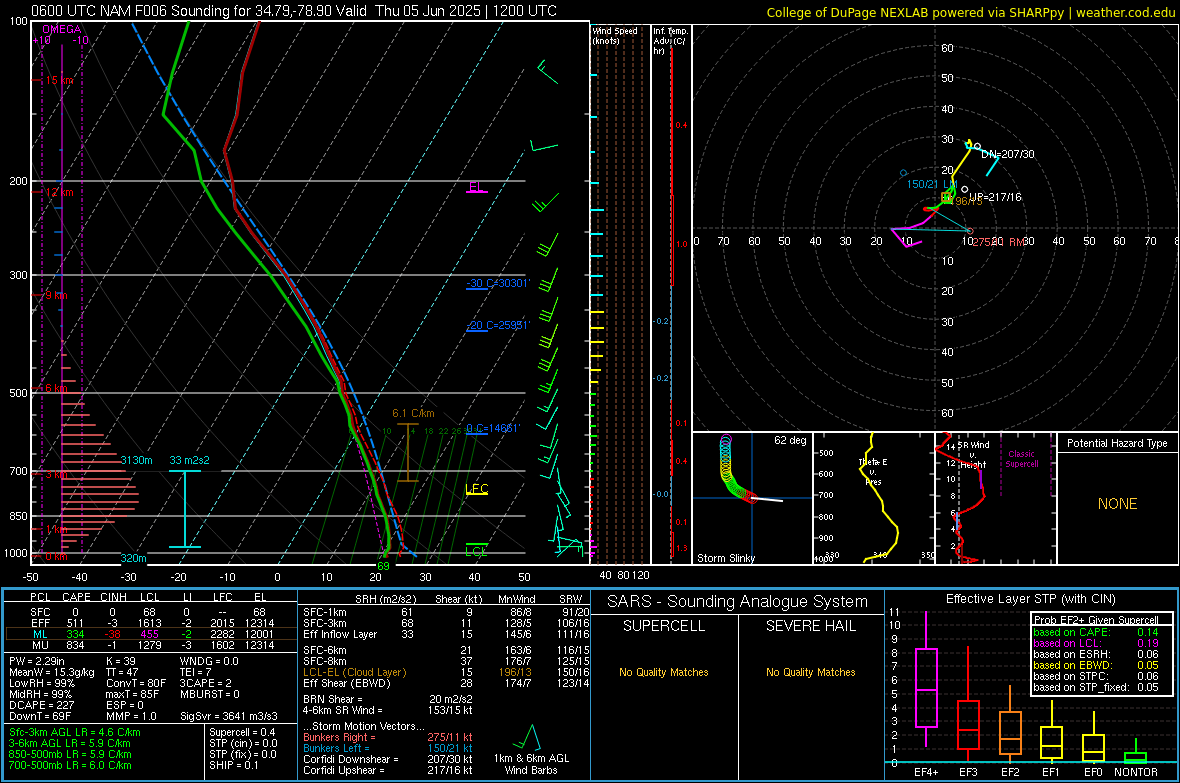
Task: Click the 'Inf. Temp. Adv.' panel header
Action: tap(671, 41)
